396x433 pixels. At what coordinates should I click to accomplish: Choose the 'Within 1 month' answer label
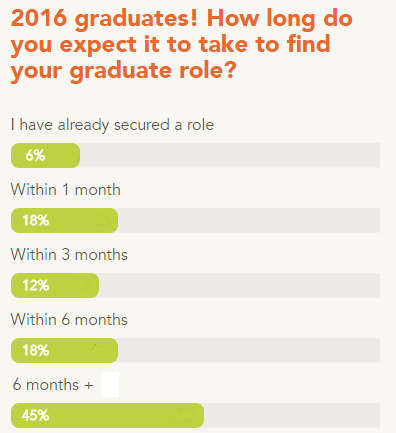(x=66, y=190)
